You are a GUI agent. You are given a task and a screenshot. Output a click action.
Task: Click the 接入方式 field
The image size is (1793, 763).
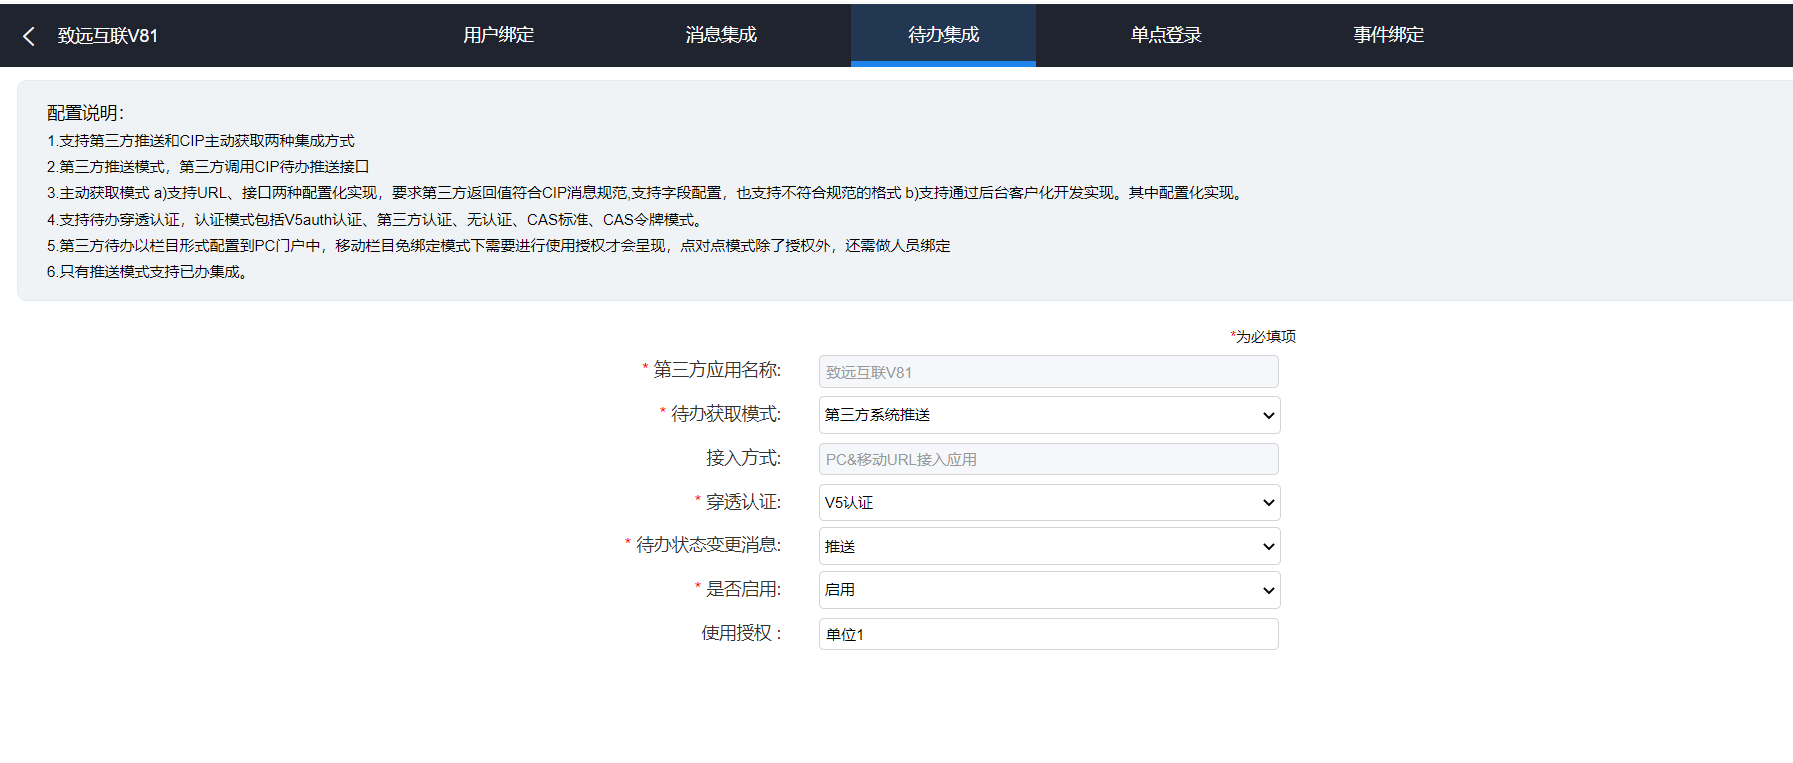click(x=1048, y=459)
